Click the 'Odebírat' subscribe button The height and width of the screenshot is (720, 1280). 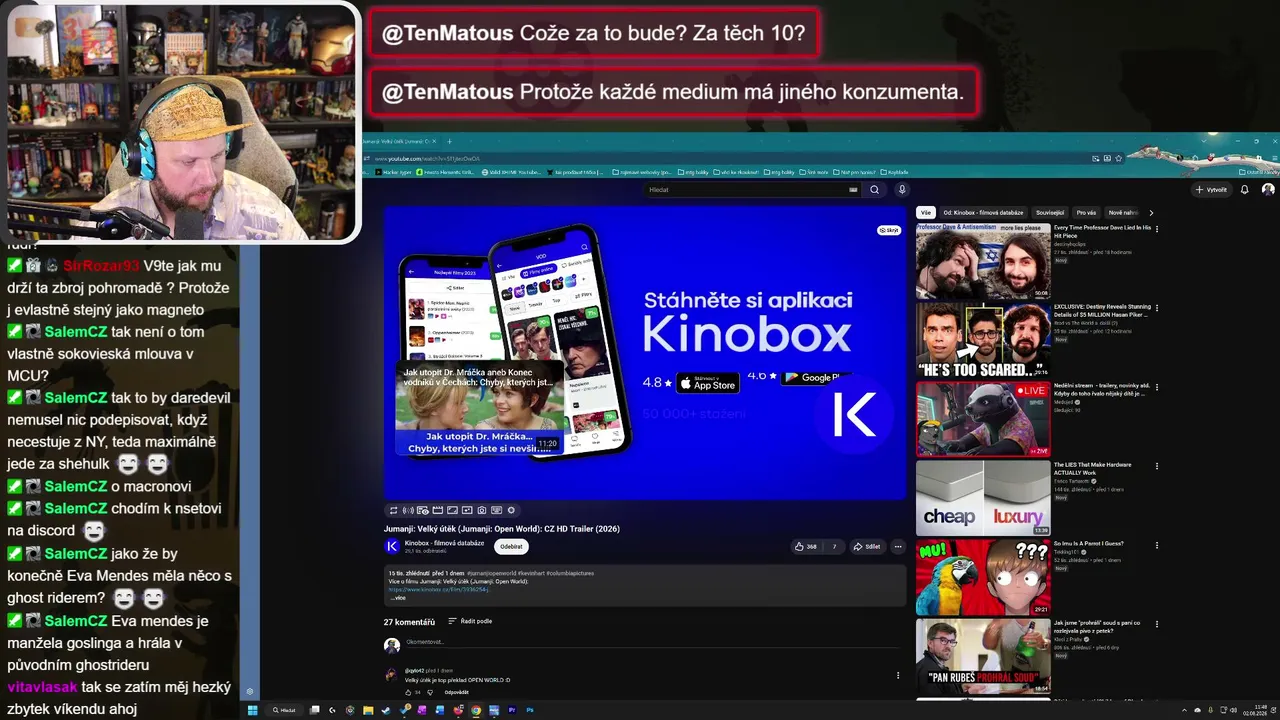tap(511, 547)
